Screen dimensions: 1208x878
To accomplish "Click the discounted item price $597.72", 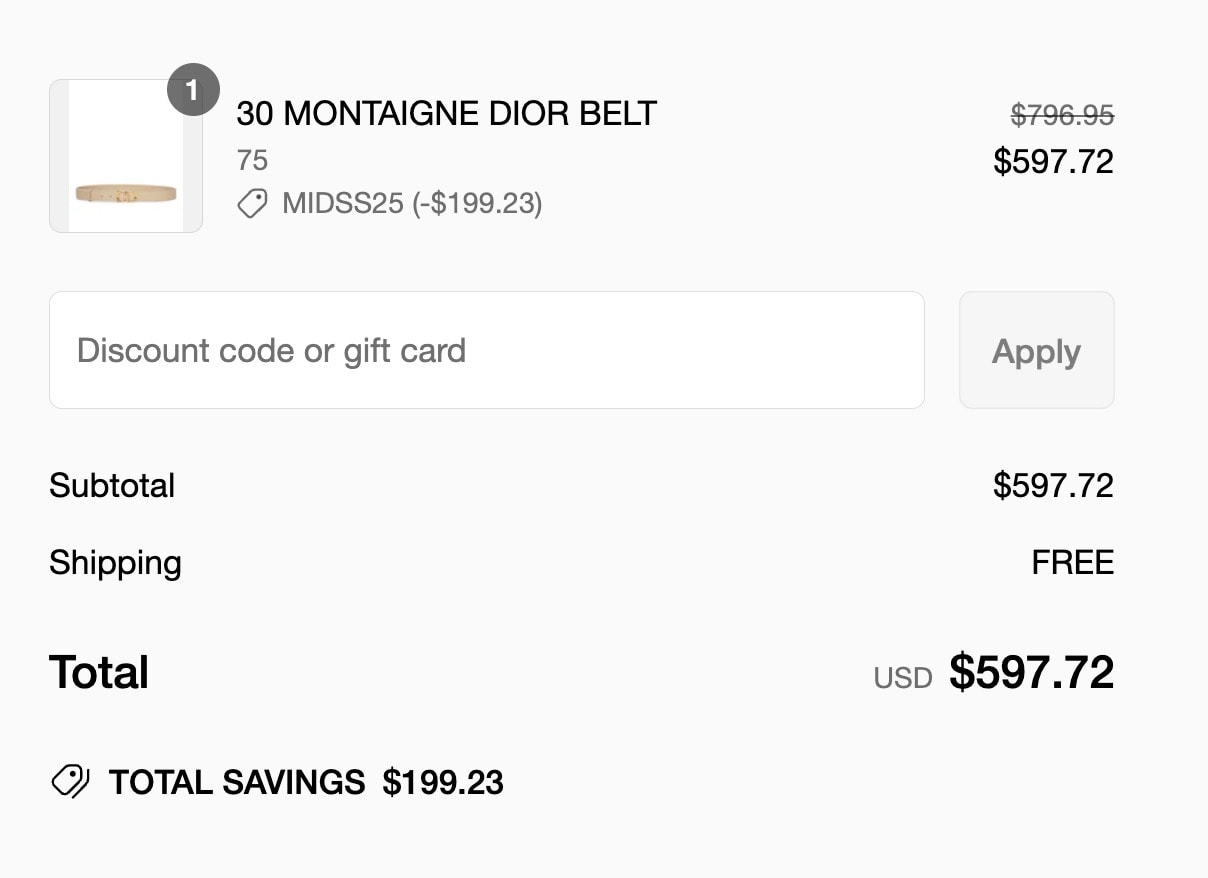I will coord(1053,161).
